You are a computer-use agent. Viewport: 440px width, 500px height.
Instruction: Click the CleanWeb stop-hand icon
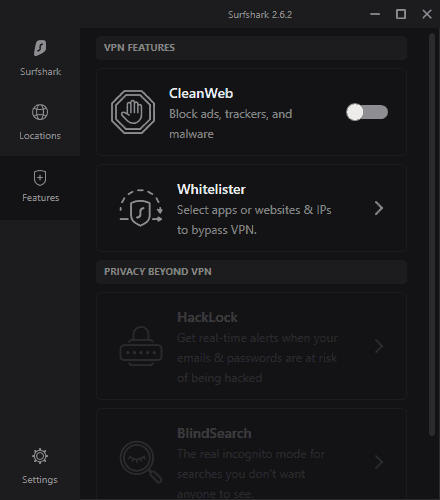pyautogui.click(x=133, y=112)
